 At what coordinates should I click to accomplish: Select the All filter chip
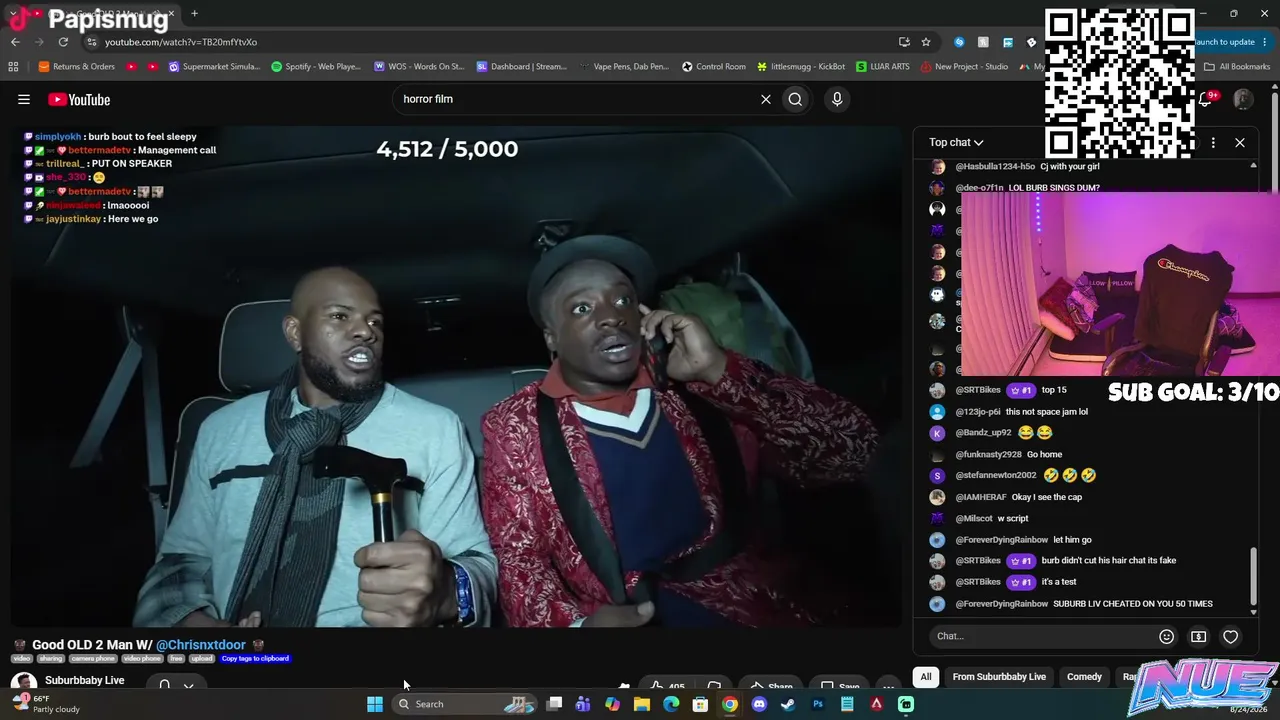(926, 677)
